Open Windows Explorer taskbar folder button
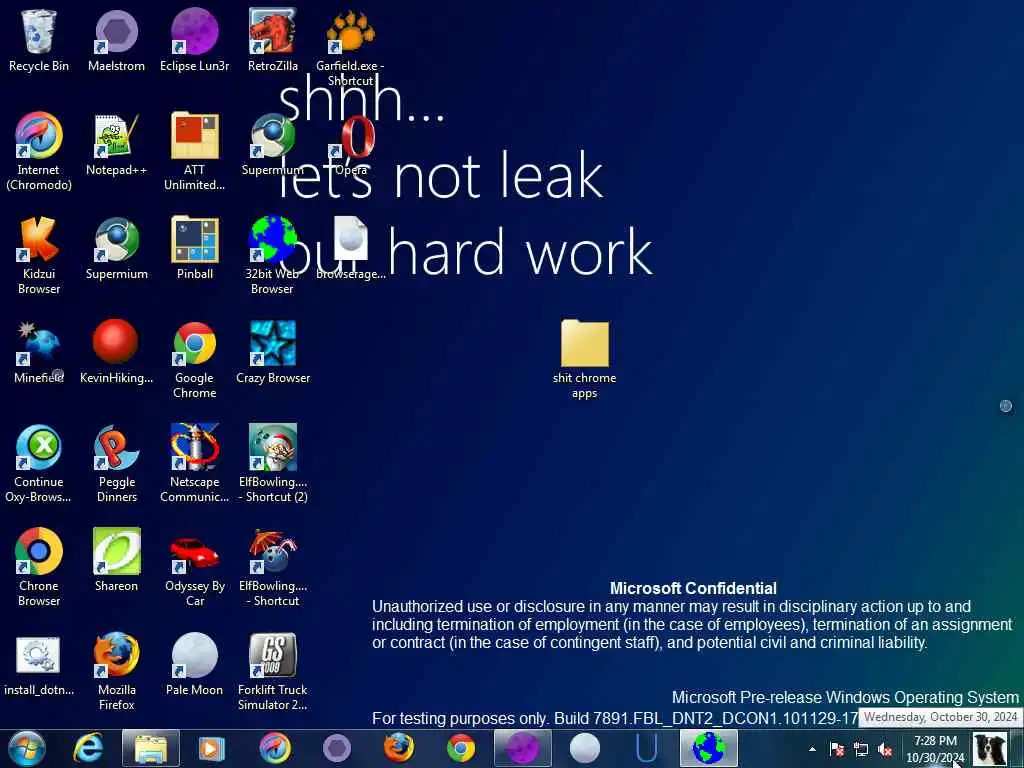 pos(151,748)
